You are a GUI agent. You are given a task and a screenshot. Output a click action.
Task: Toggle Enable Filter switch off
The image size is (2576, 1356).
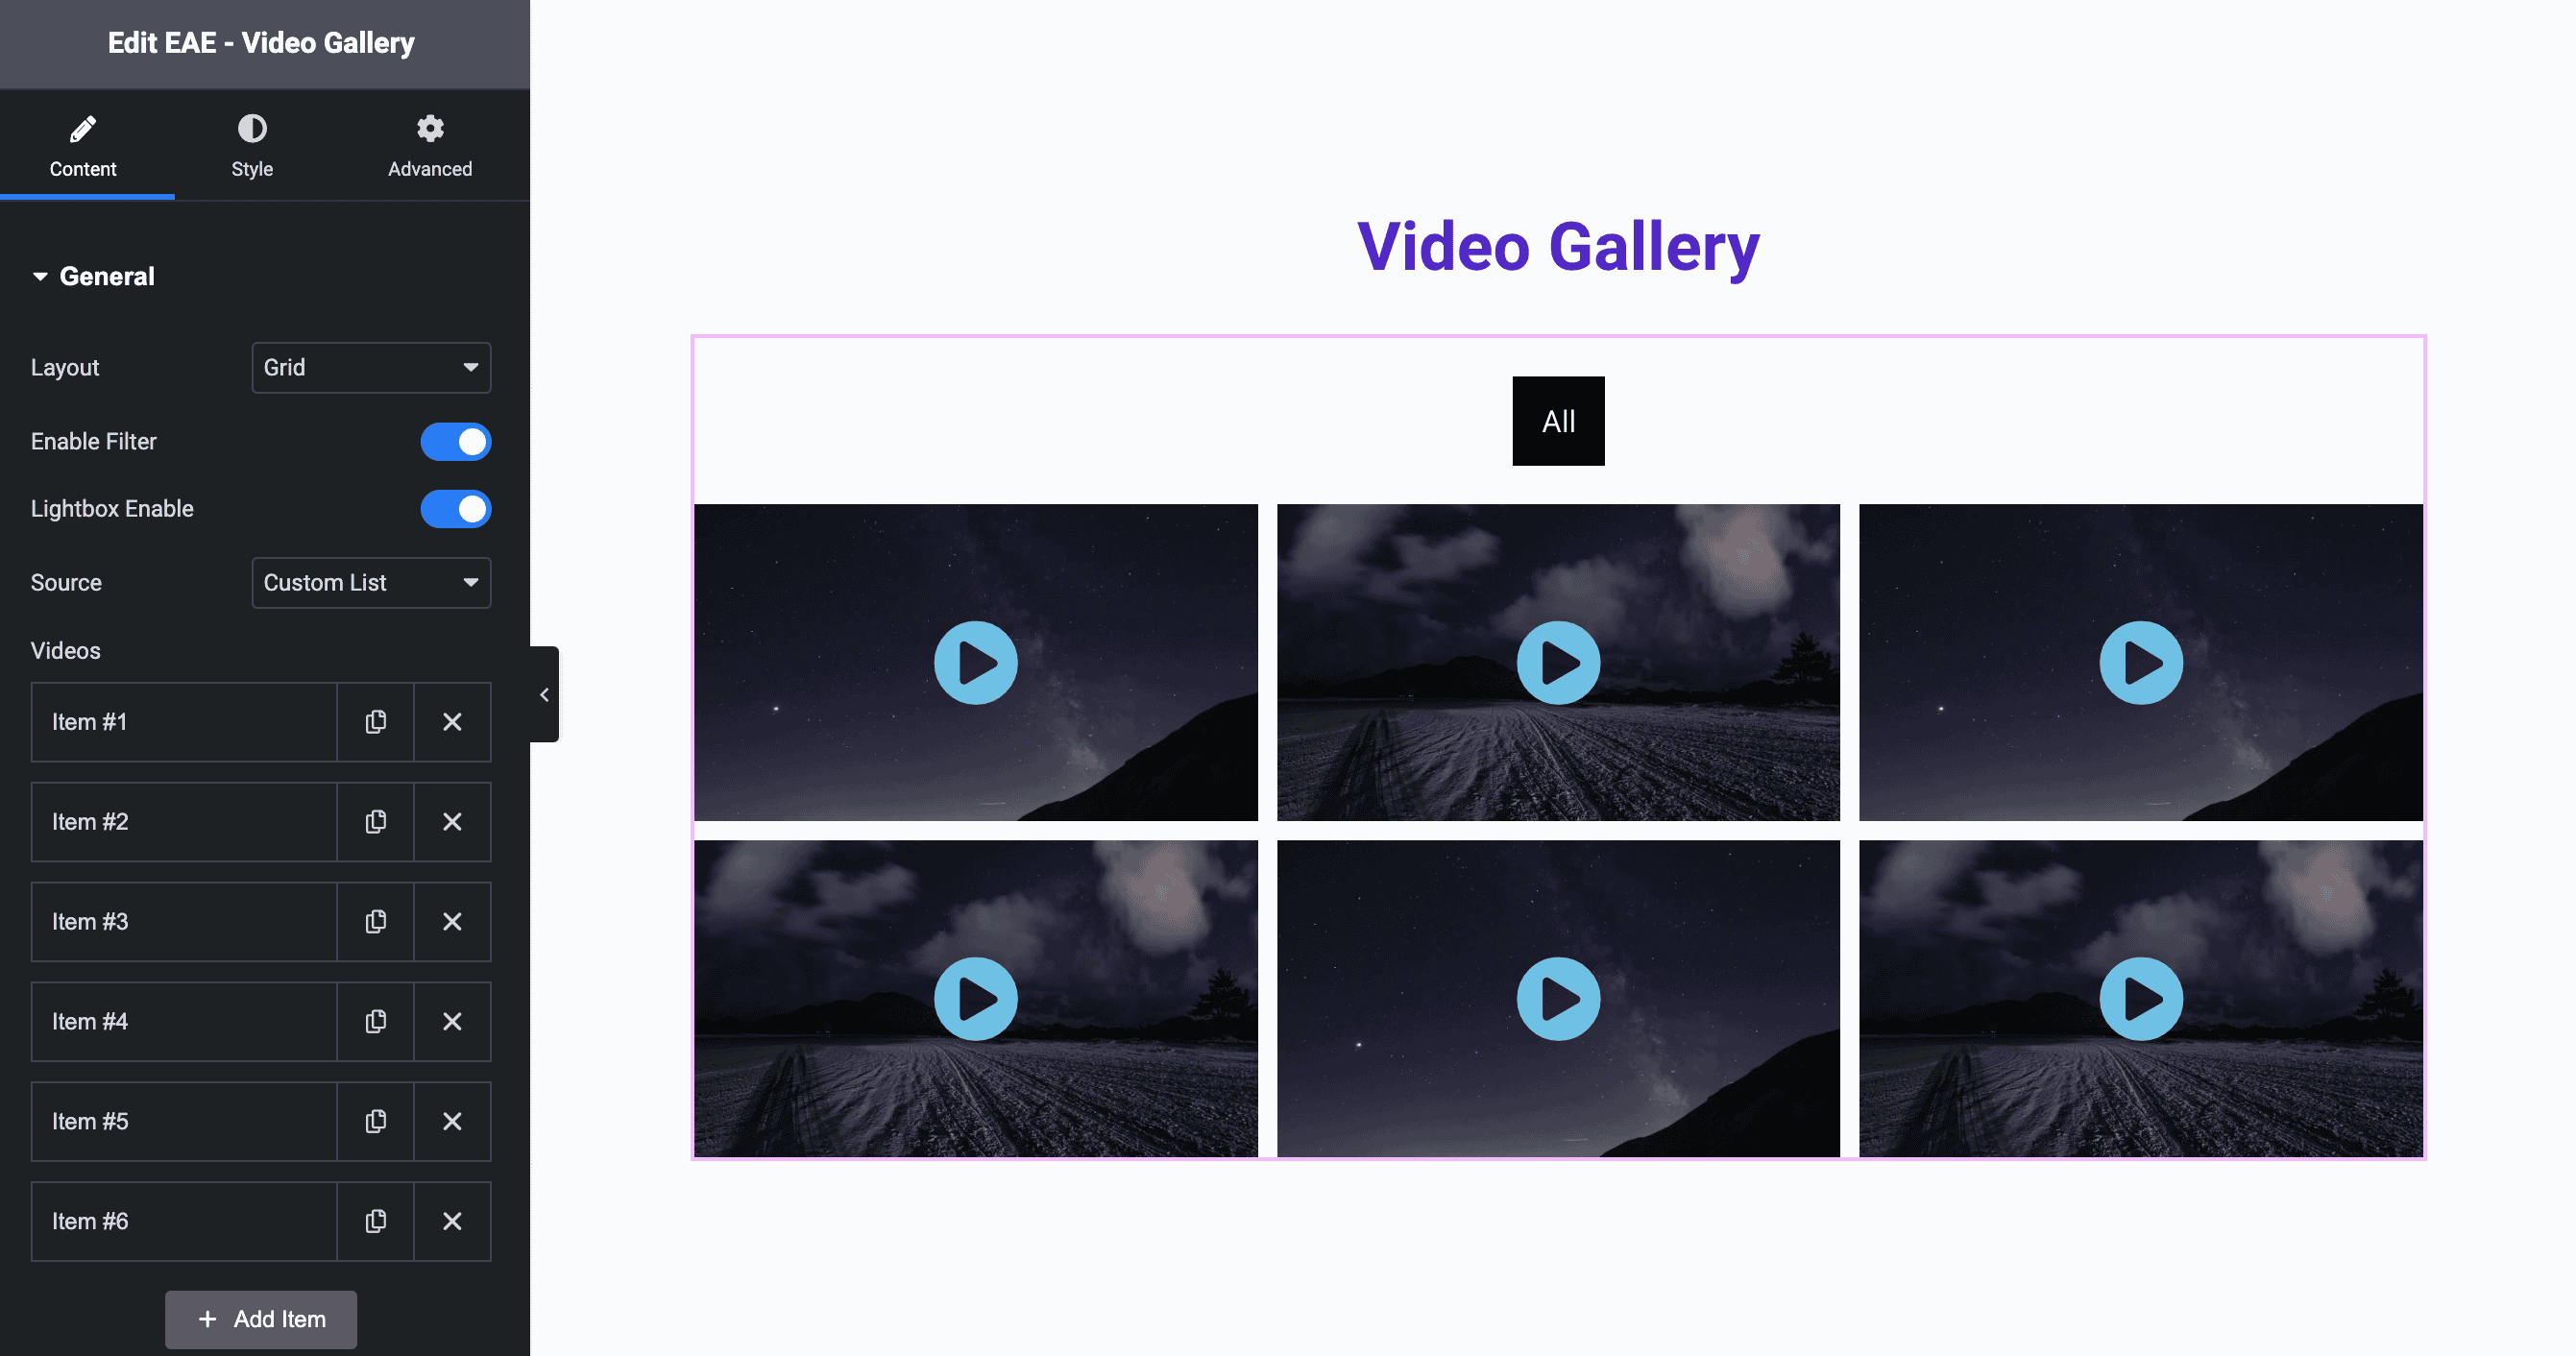pyautogui.click(x=456, y=441)
